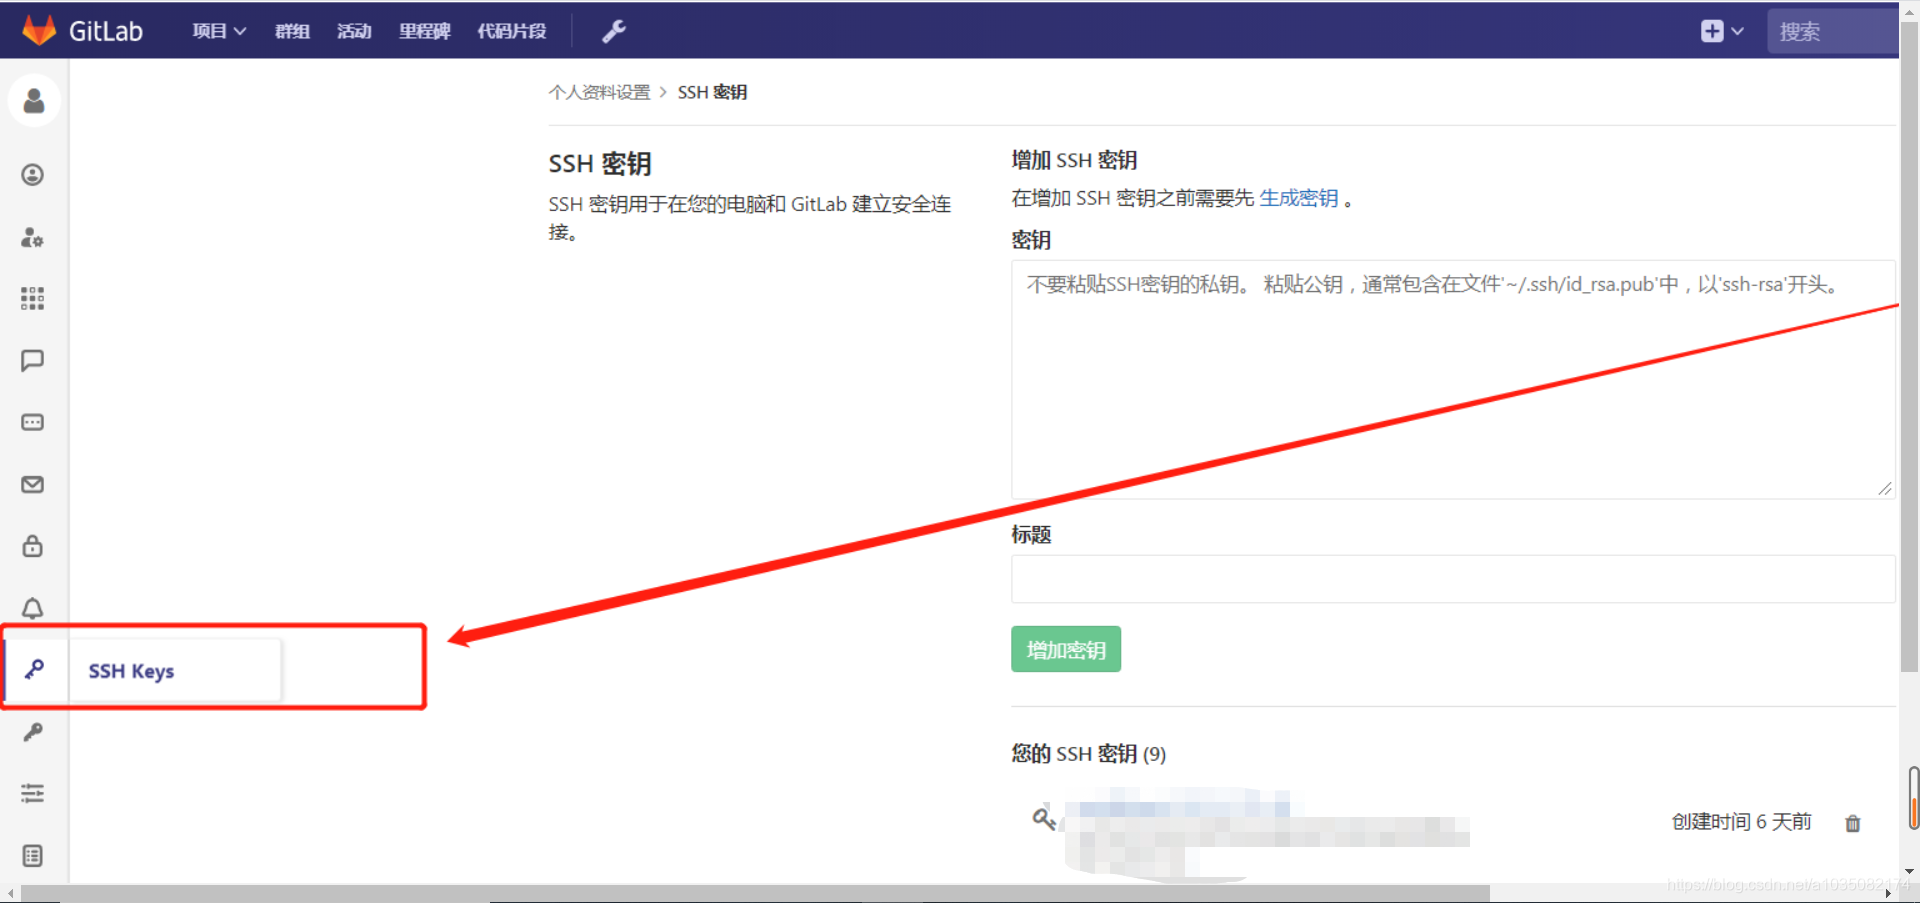Open the admin wrench icon in top bar
Screen dimensions: 1920x903
(x=613, y=31)
